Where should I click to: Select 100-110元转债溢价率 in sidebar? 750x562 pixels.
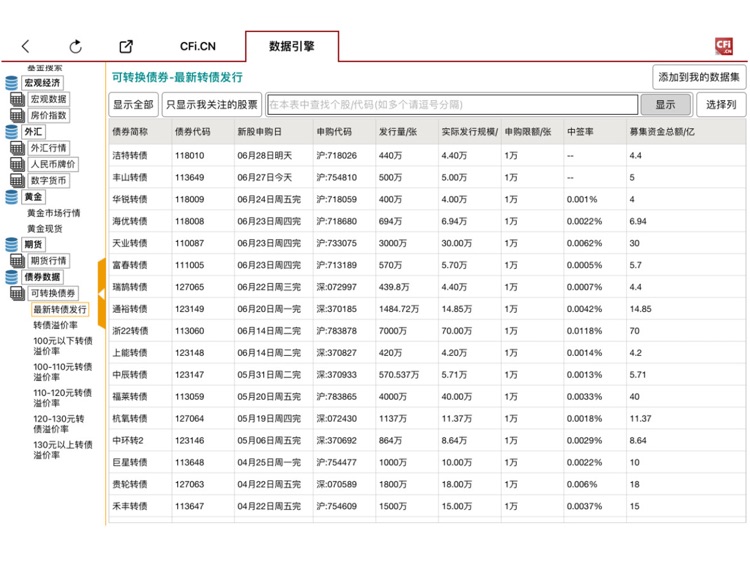pyautogui.click(x=63, y=372)
